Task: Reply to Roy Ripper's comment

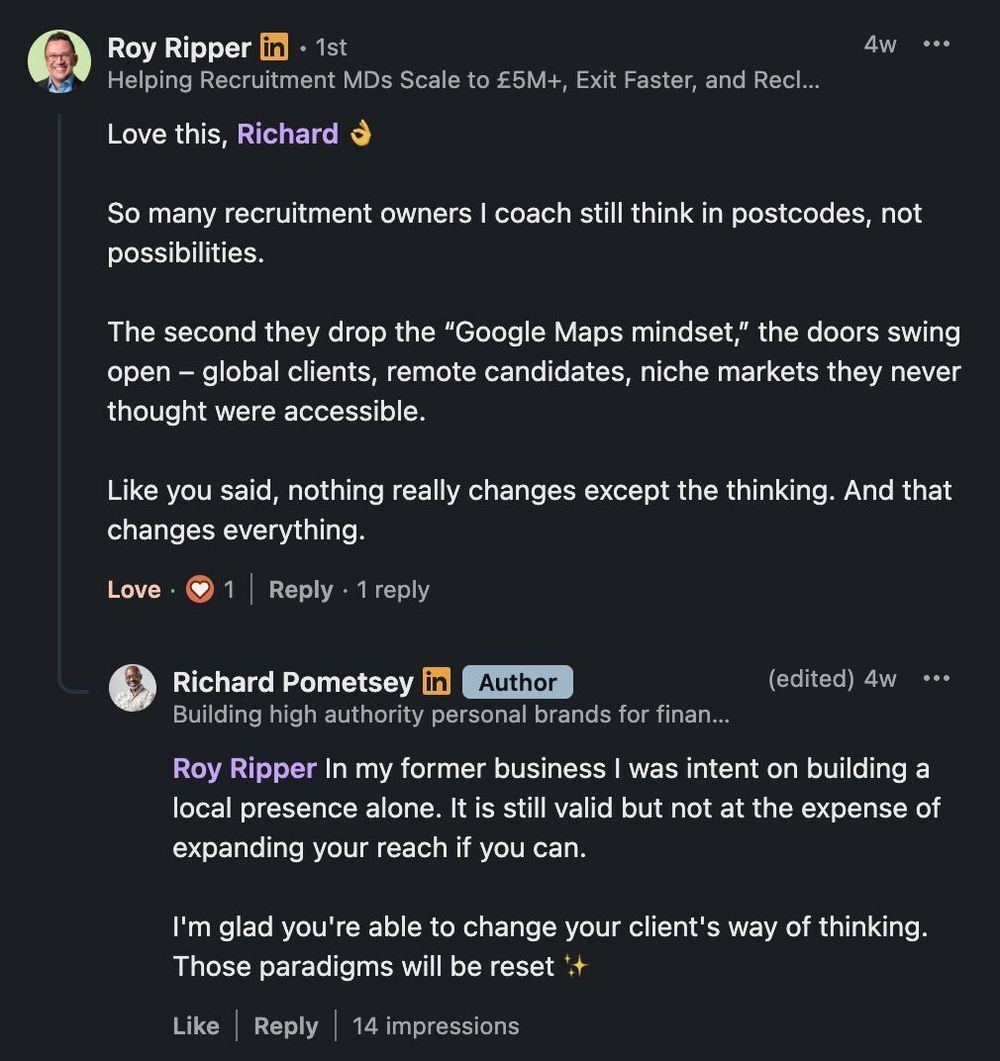Action: pyautogui.click(x=300, y=590)
